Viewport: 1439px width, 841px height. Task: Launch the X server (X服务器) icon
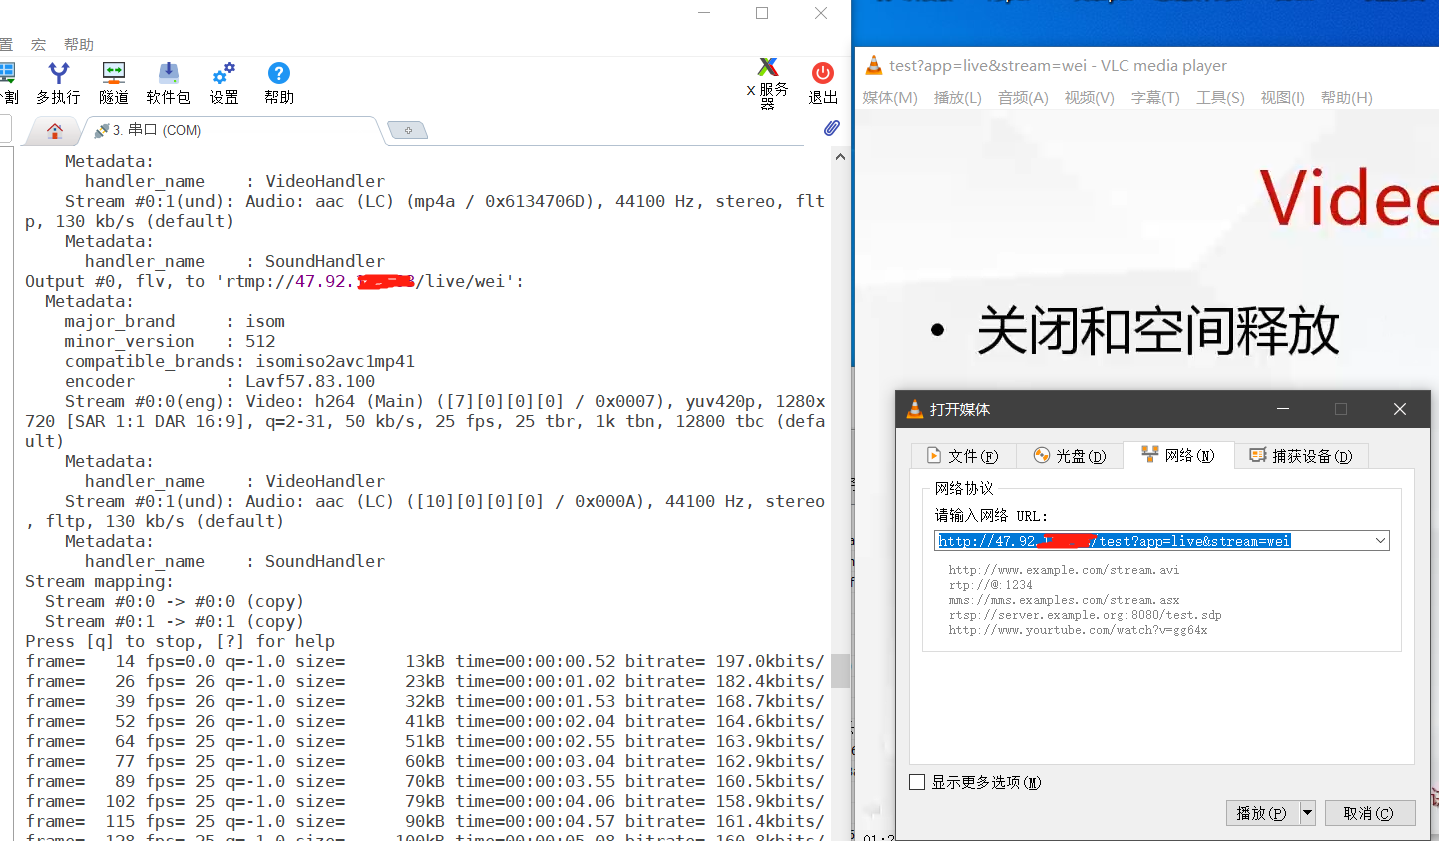[x=768, y=83]
